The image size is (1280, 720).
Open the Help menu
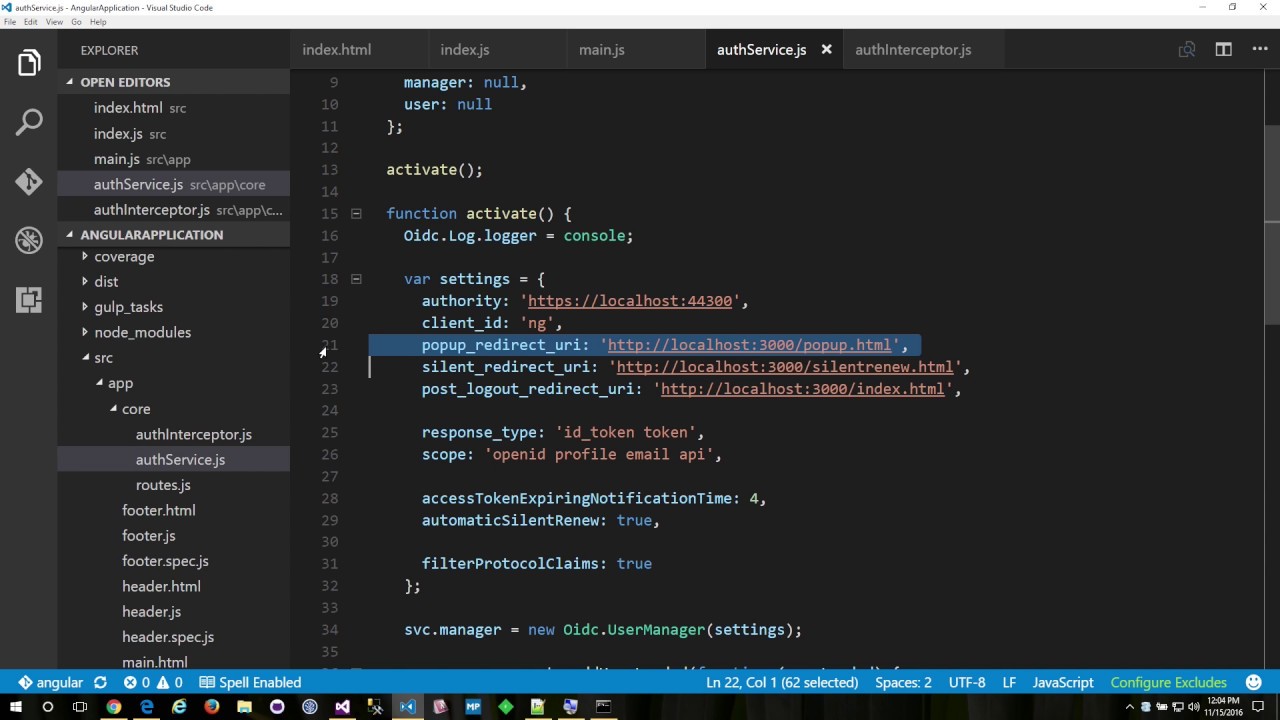(98, 22)
